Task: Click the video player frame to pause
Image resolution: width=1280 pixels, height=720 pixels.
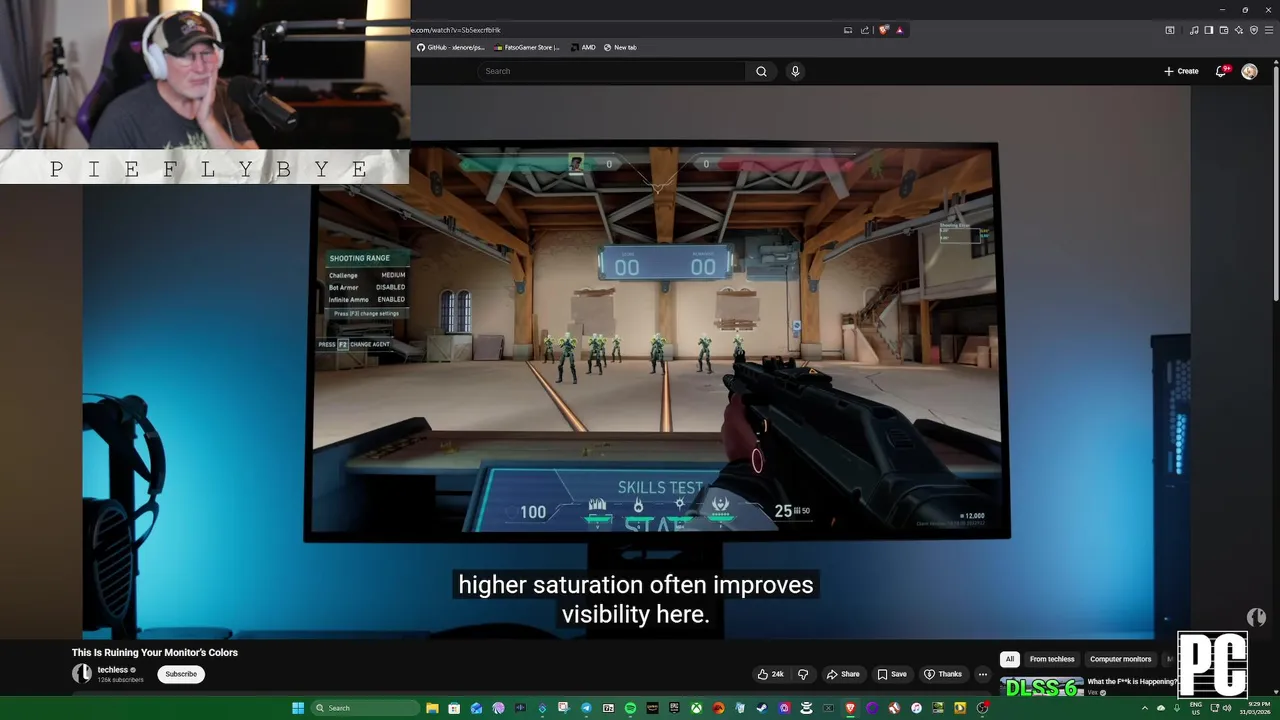Action: [636, 362]
